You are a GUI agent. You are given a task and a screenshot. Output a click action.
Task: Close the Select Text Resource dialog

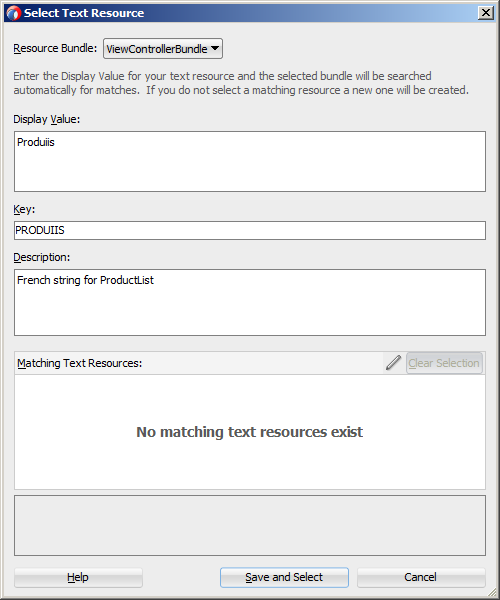[486, 13]
